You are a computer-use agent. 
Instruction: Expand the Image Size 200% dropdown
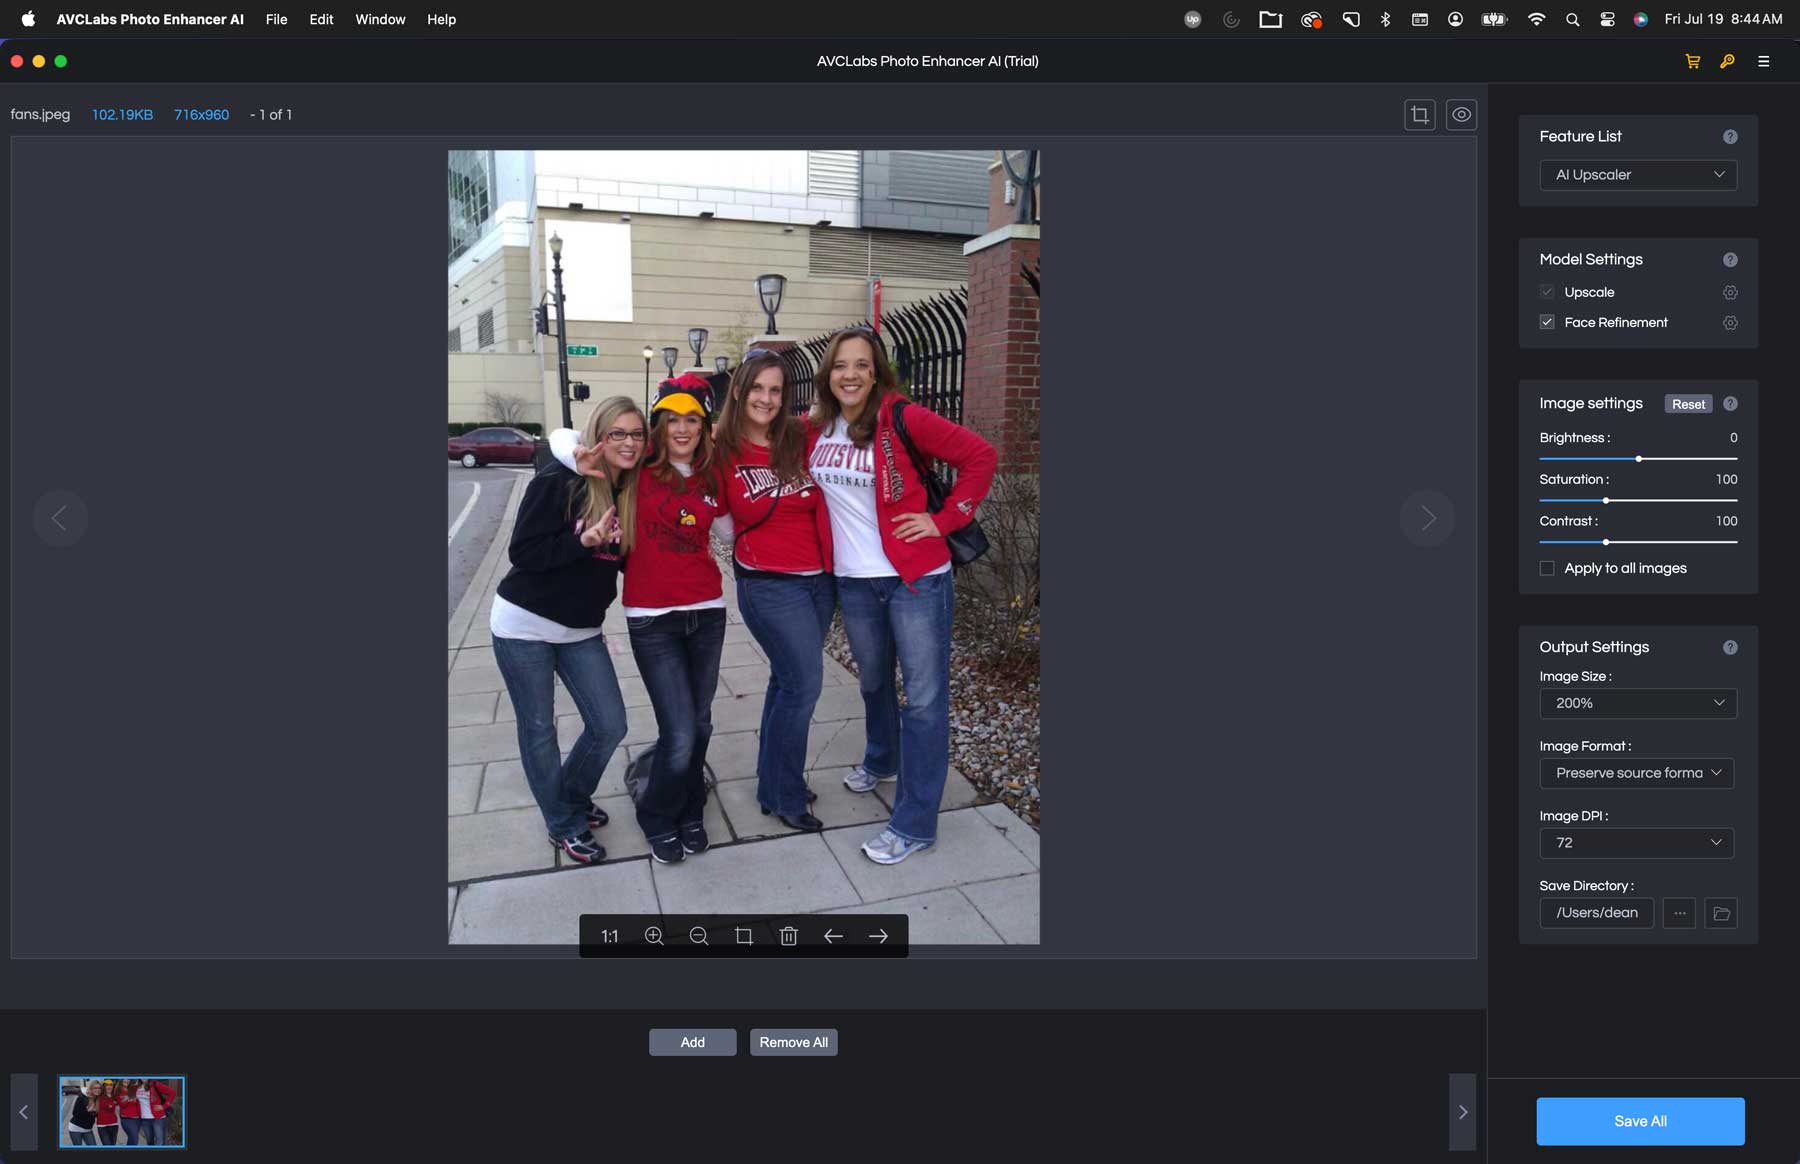(x=1638, y=703)
